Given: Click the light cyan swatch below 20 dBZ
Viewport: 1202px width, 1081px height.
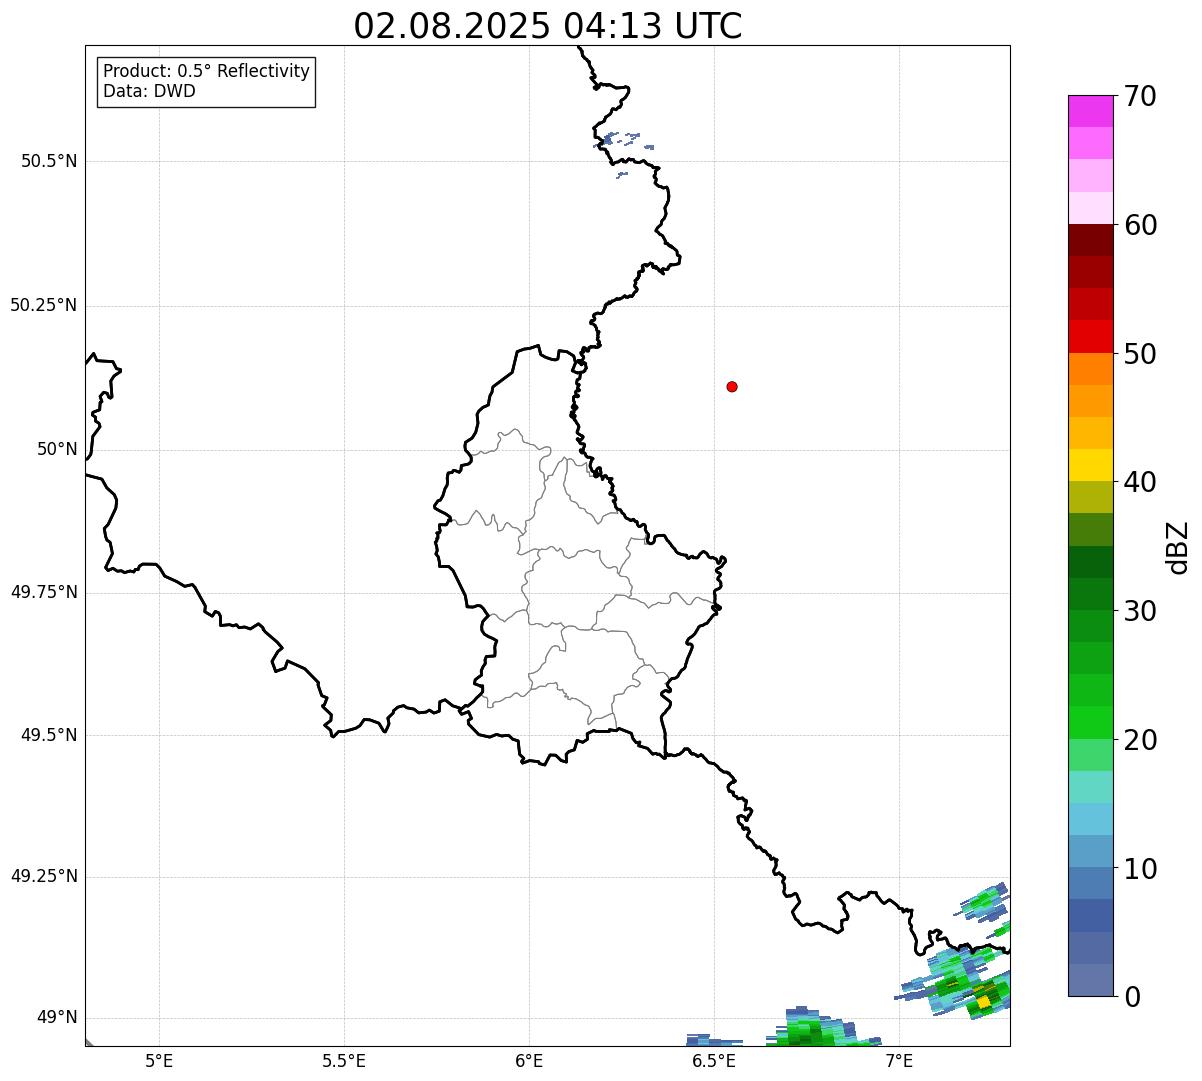Looking at the screenshot, I should (1090, 787).
